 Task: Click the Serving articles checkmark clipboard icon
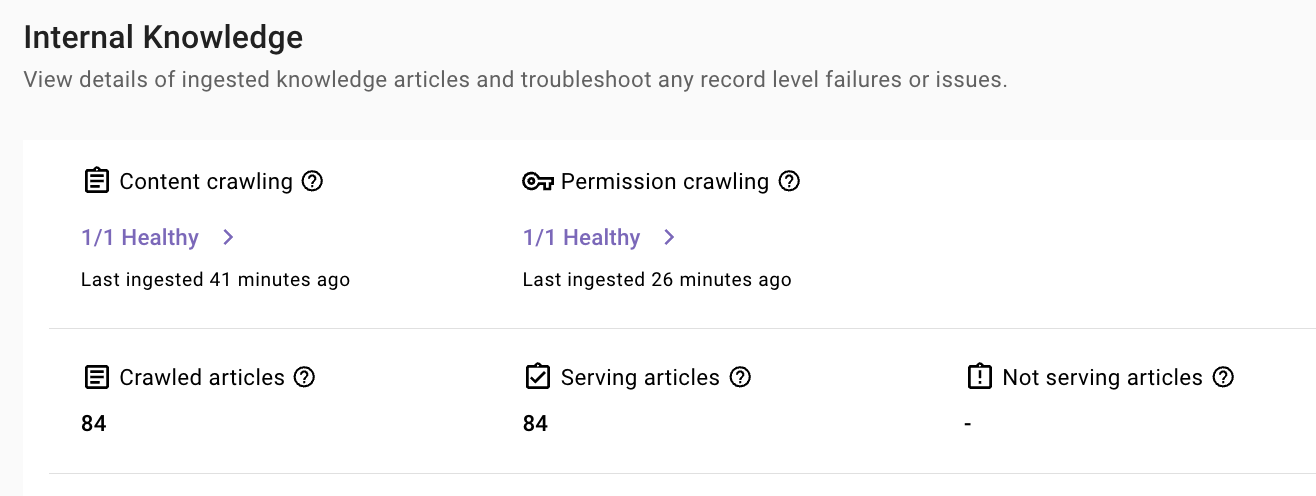(538, 377)
